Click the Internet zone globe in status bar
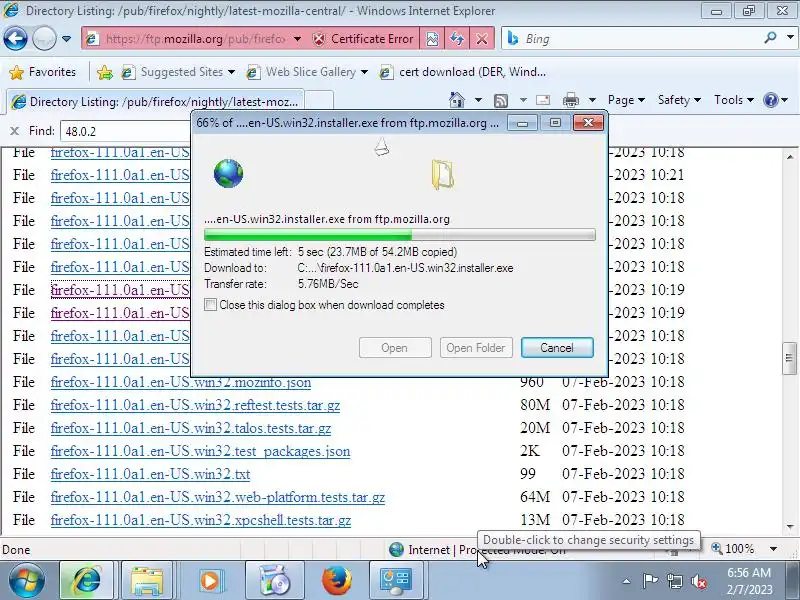Image resolution: width=800 pixels, height=600 pixels. click(396, 549)
